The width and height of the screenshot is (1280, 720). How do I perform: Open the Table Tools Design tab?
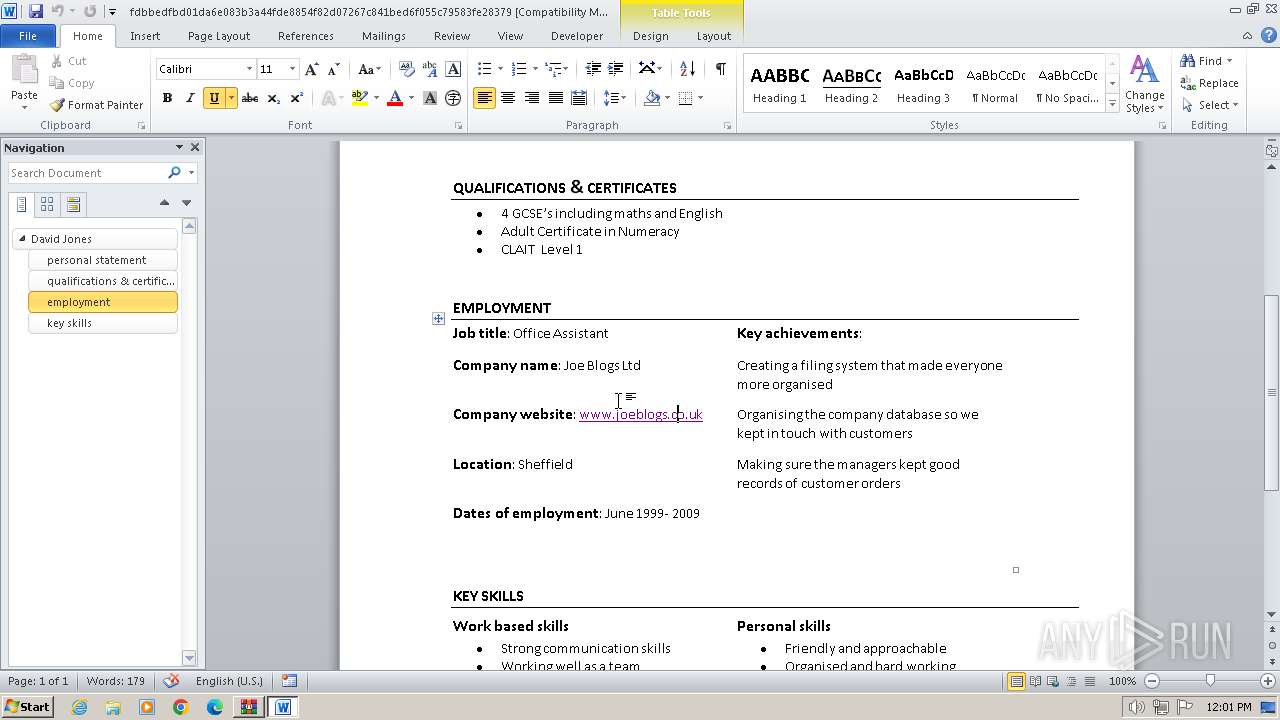pyautogui.click(x=651, y=36)
